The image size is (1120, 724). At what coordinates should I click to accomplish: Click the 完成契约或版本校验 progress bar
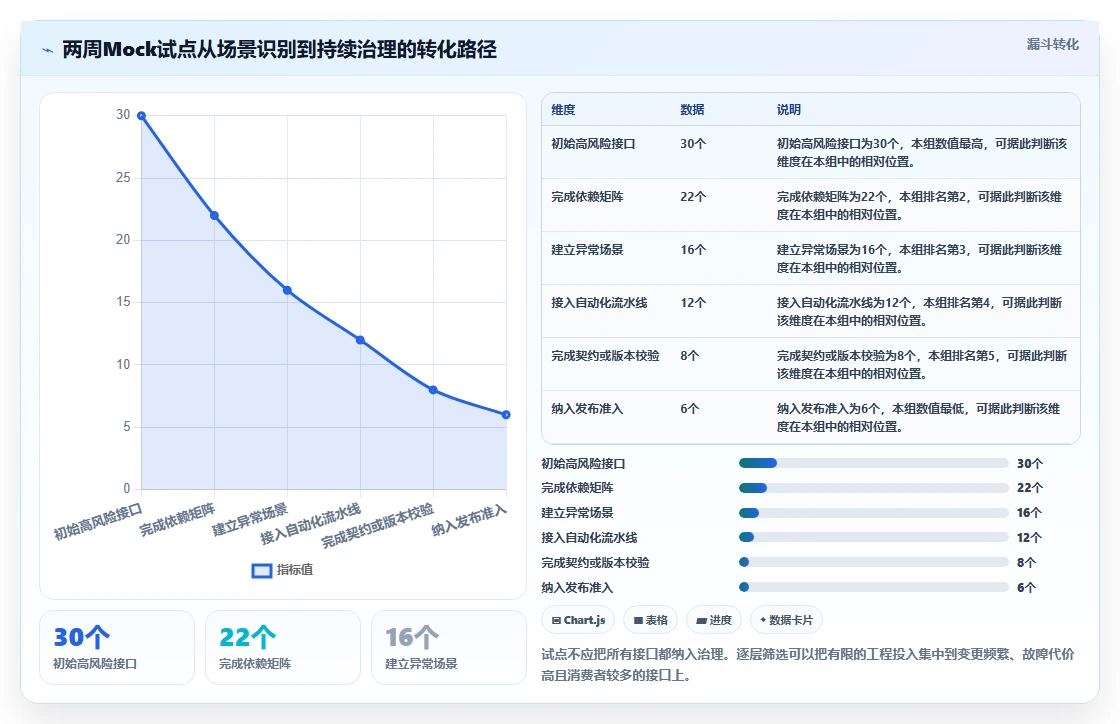873,563
